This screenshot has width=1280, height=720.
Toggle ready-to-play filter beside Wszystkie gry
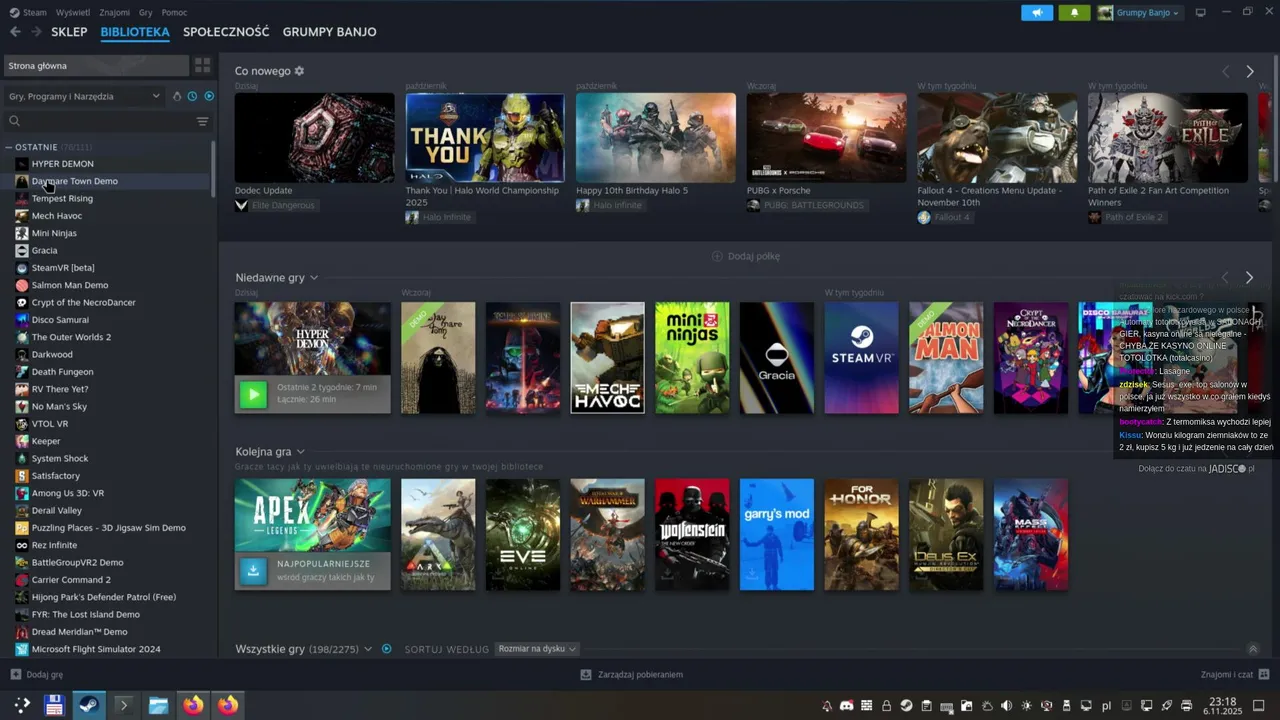[x=386, y=649]
